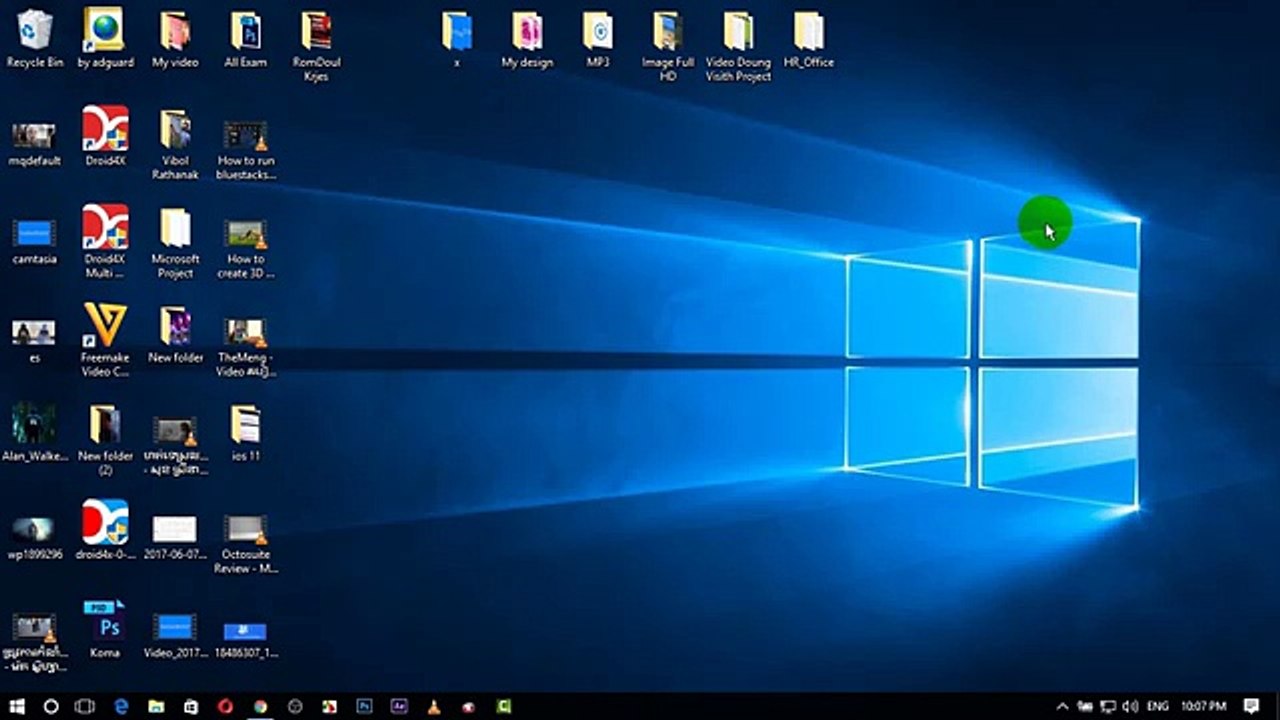The image size is (1280, 720).
Task: Check the battery status tray icon
Action: coord(1085,706)
